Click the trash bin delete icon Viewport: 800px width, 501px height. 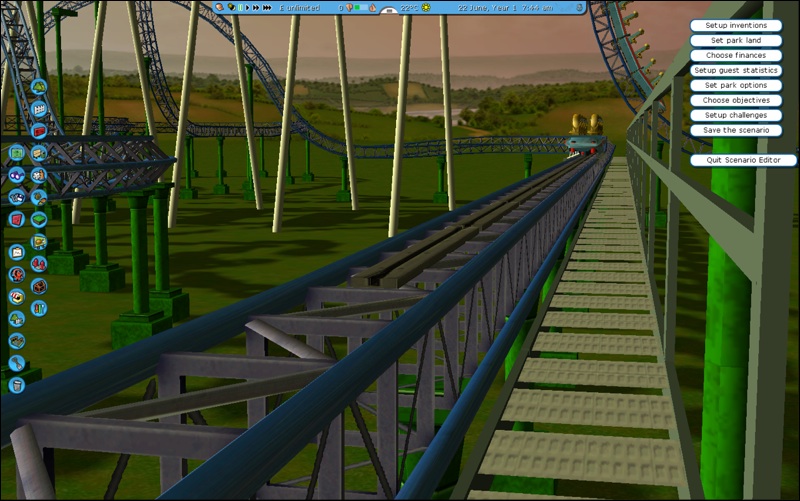16,385
